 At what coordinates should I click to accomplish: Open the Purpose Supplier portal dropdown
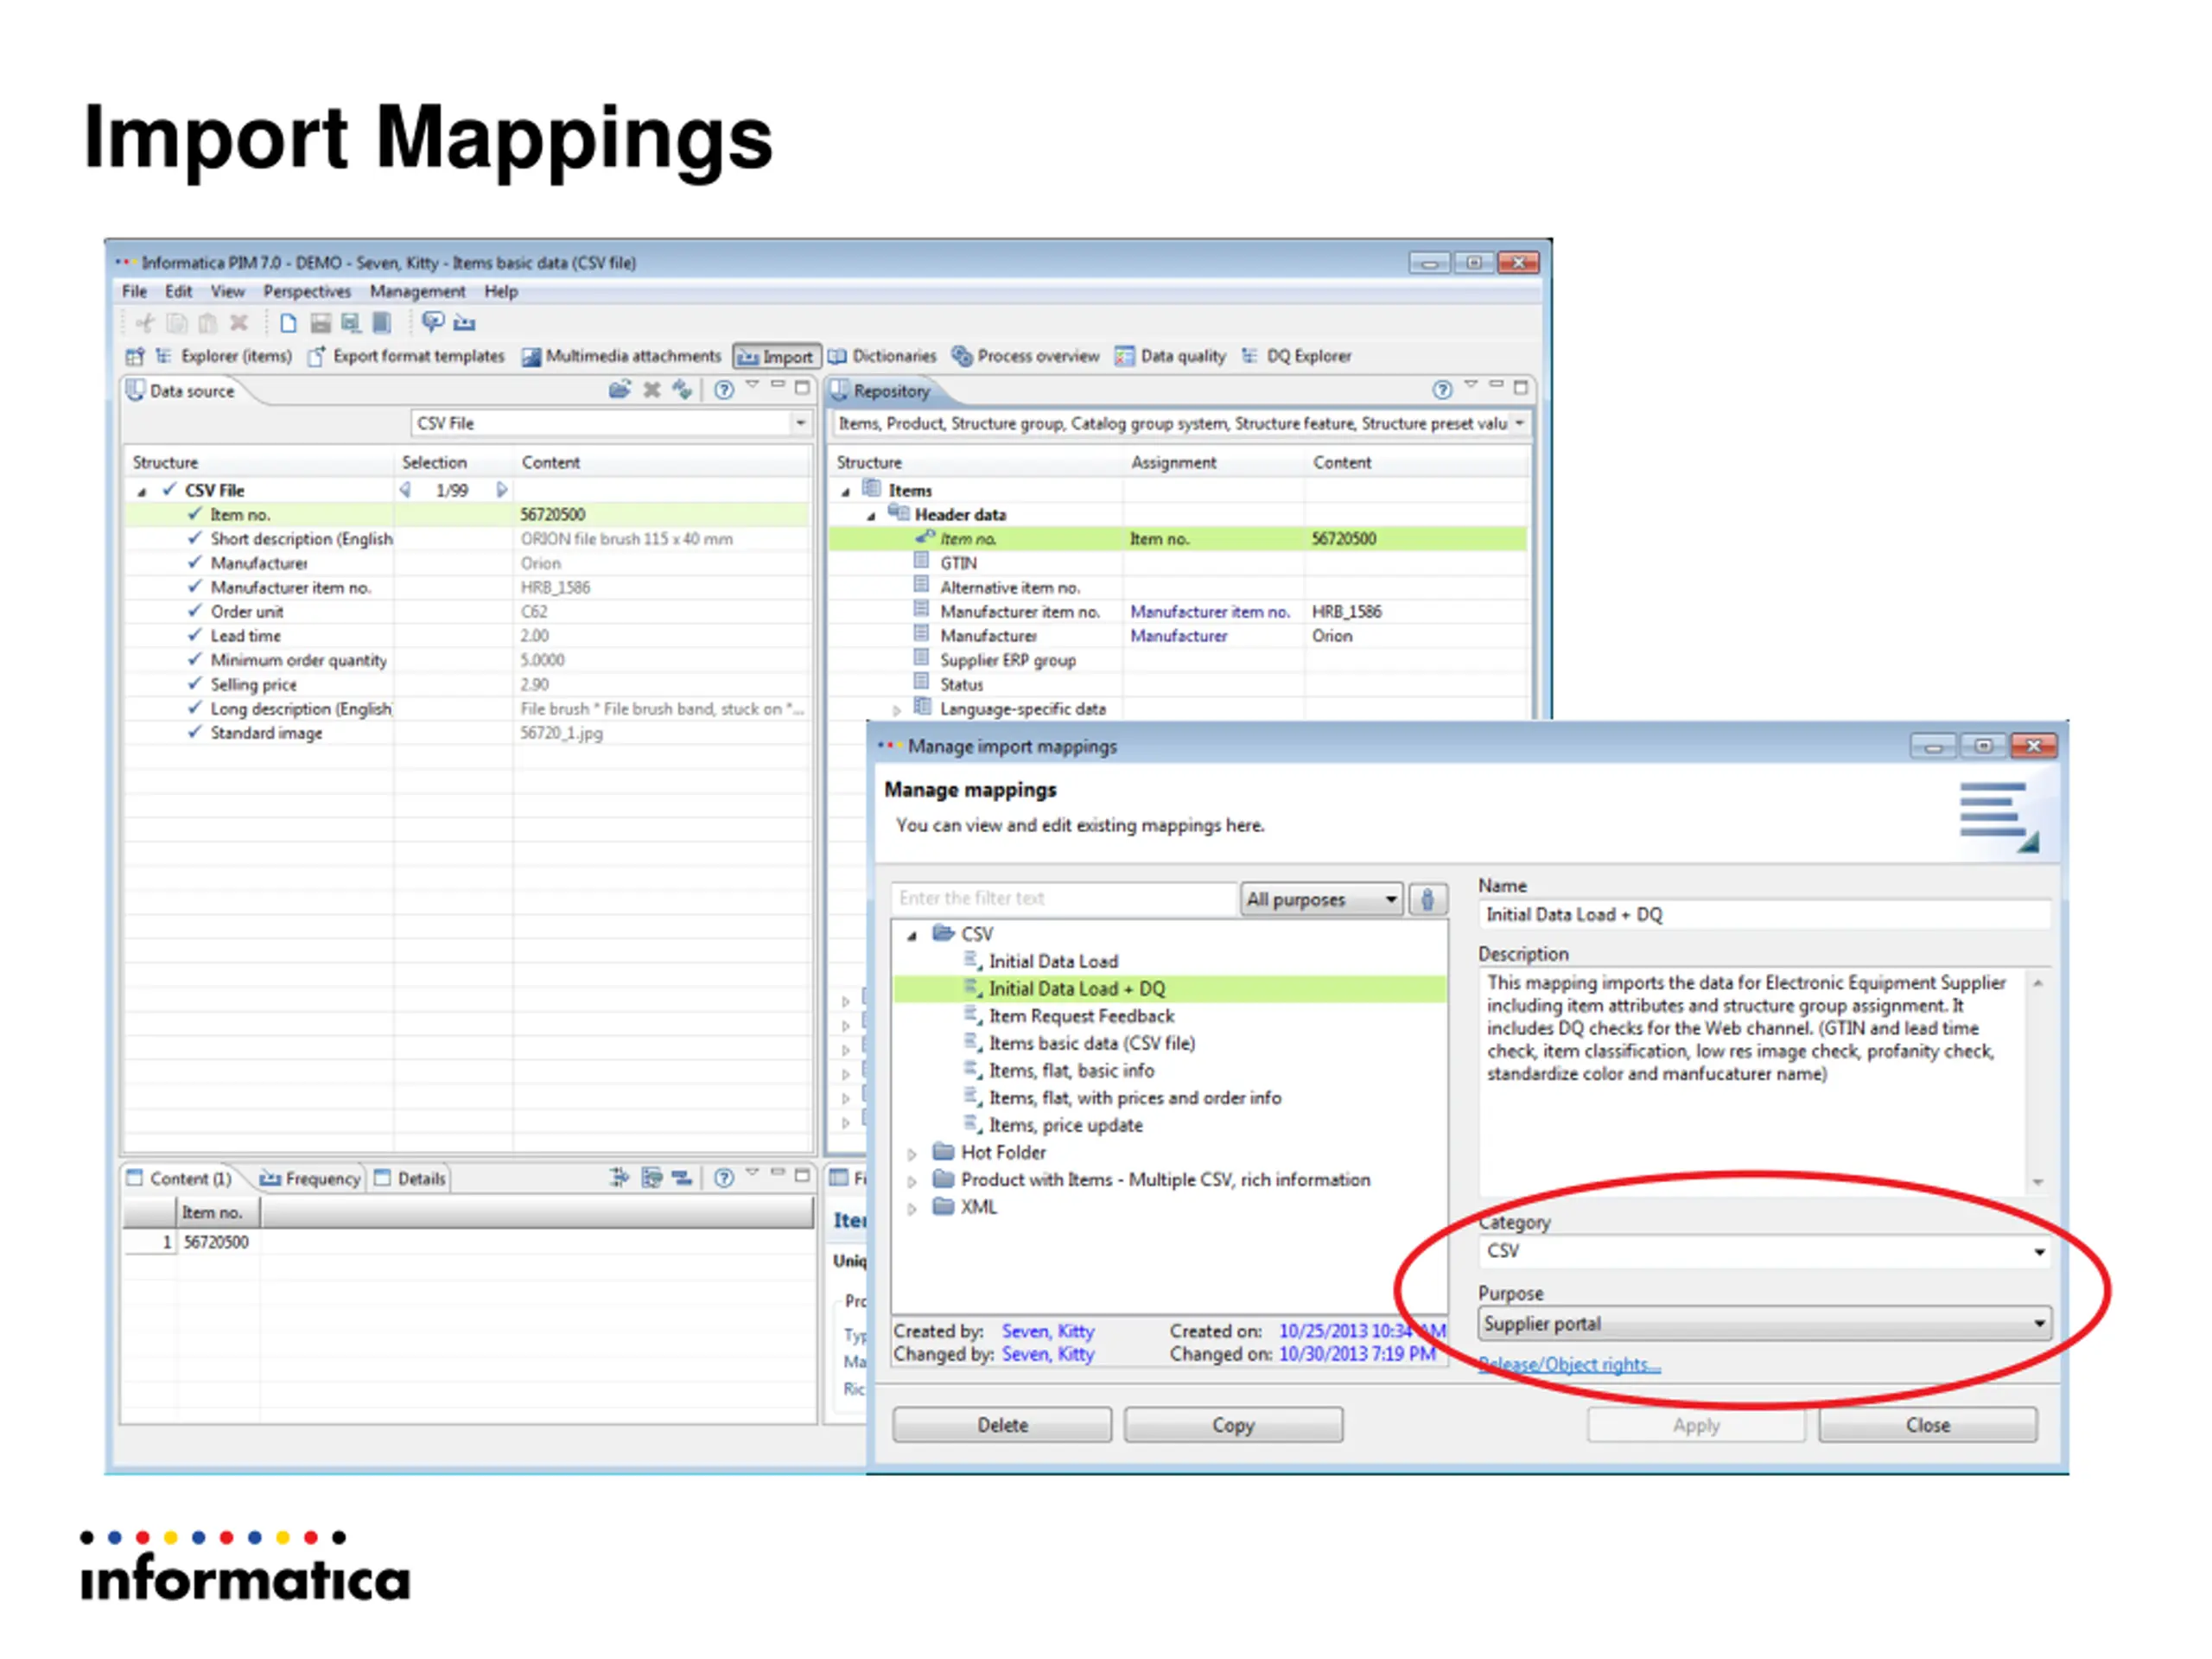pos(2038,1324)
